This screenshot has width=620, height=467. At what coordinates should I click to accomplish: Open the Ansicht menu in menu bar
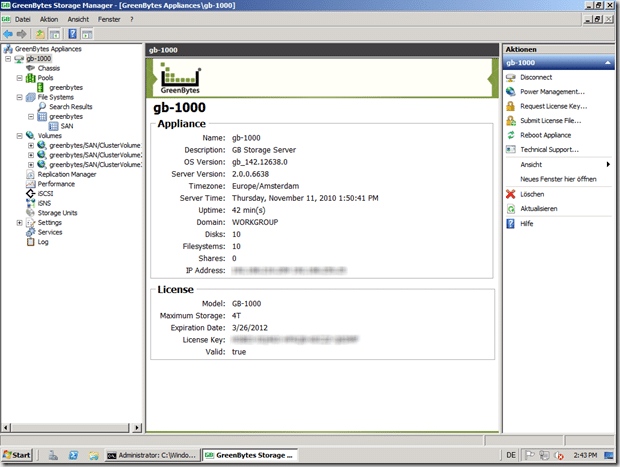pos(78,19)
